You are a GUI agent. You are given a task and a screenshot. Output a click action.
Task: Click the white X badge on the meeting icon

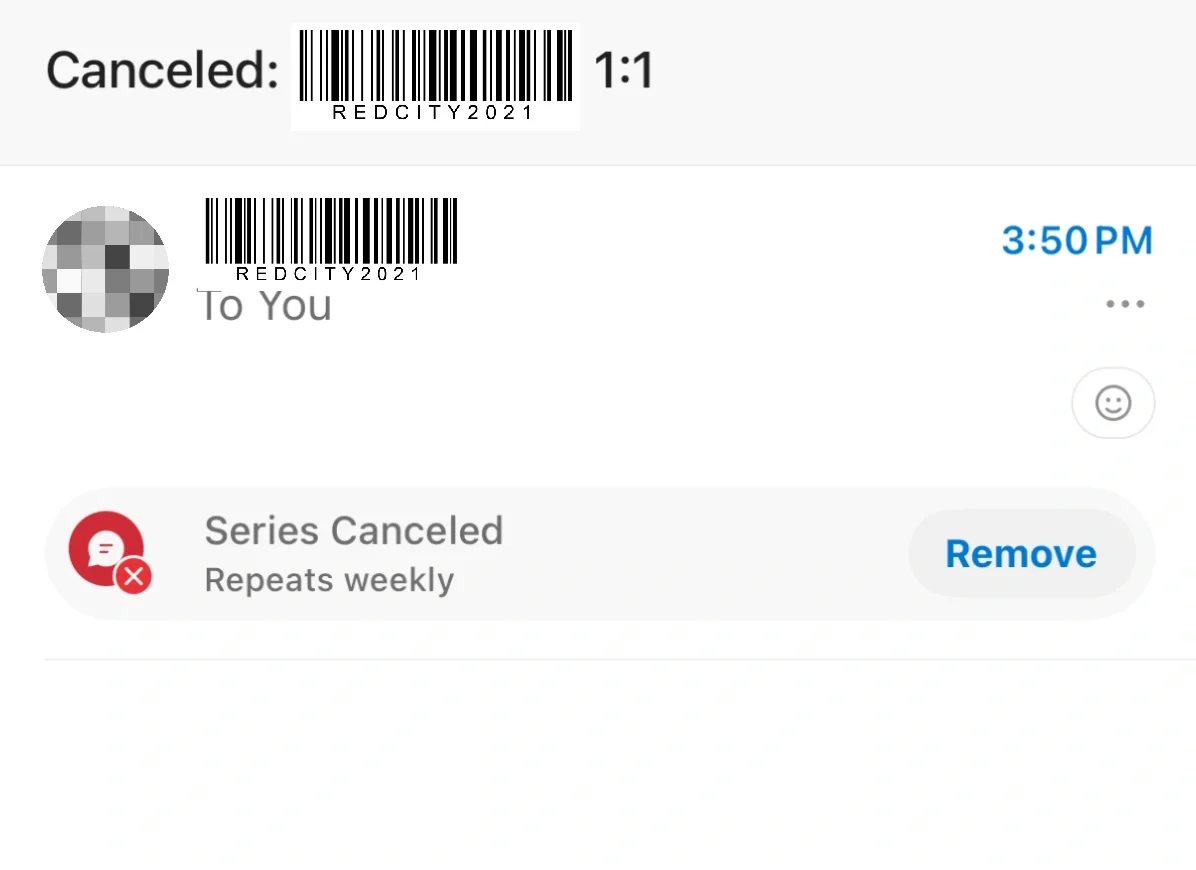click(x=133, y=576)
